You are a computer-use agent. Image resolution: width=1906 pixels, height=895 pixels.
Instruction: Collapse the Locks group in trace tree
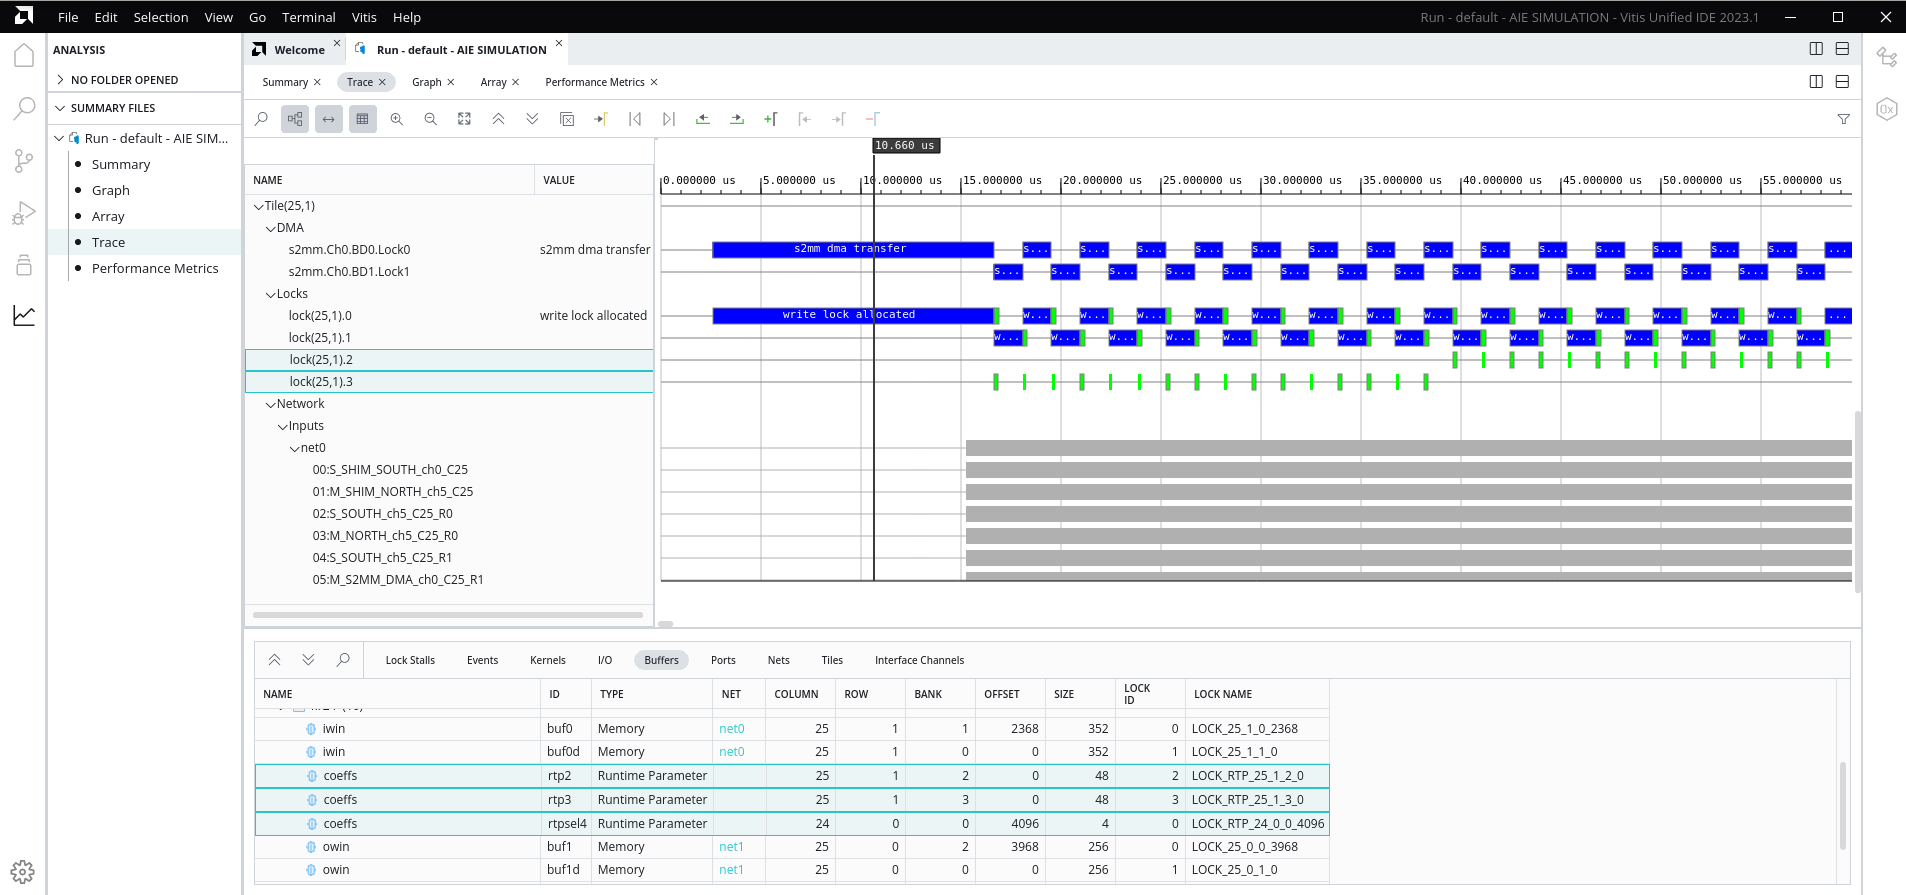271,294
